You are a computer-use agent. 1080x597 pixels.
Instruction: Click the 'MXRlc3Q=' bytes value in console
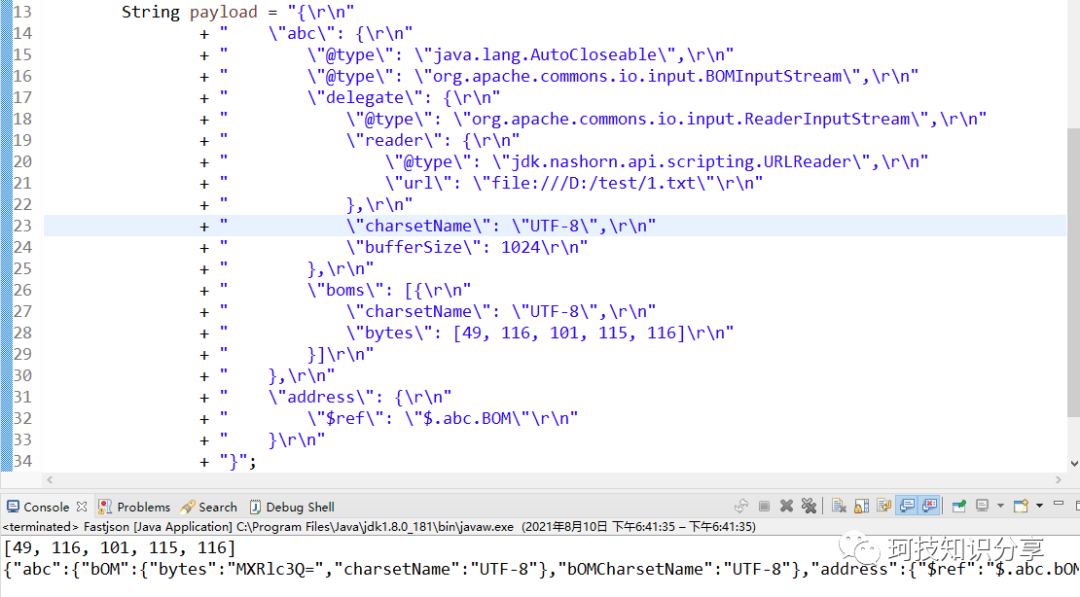(275, 569)
